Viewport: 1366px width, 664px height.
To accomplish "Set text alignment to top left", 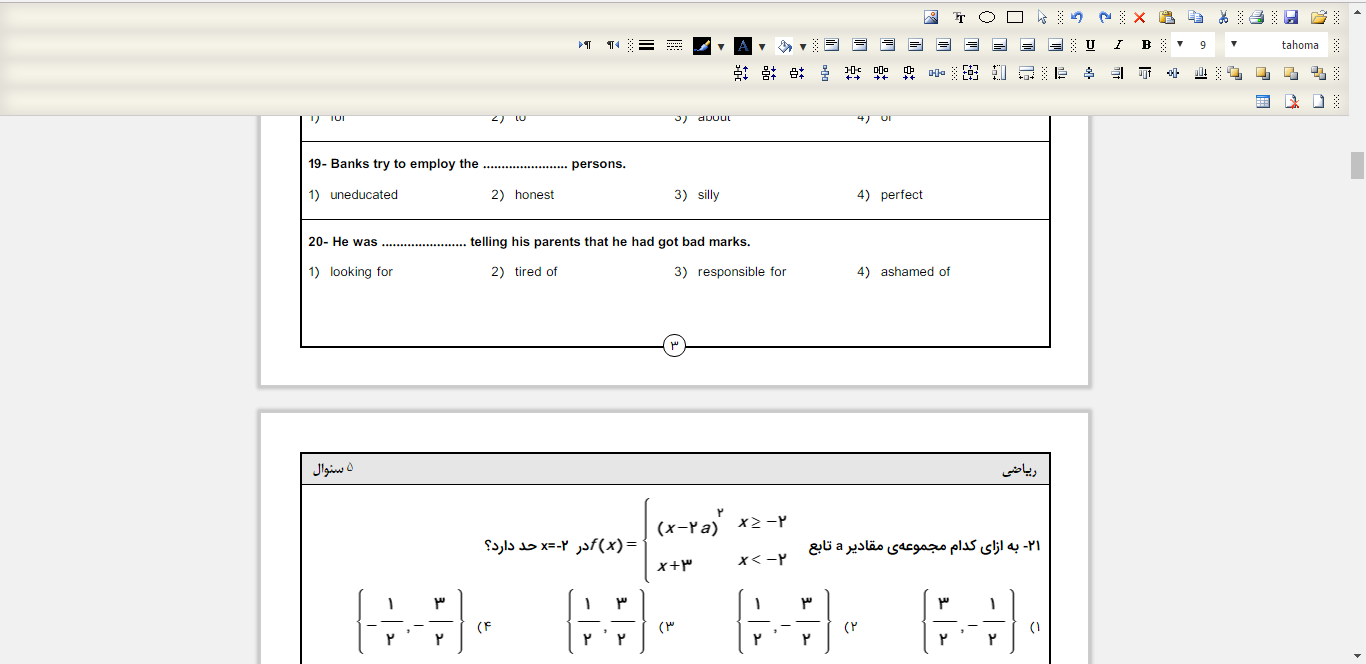I will (x=831, y=45).
